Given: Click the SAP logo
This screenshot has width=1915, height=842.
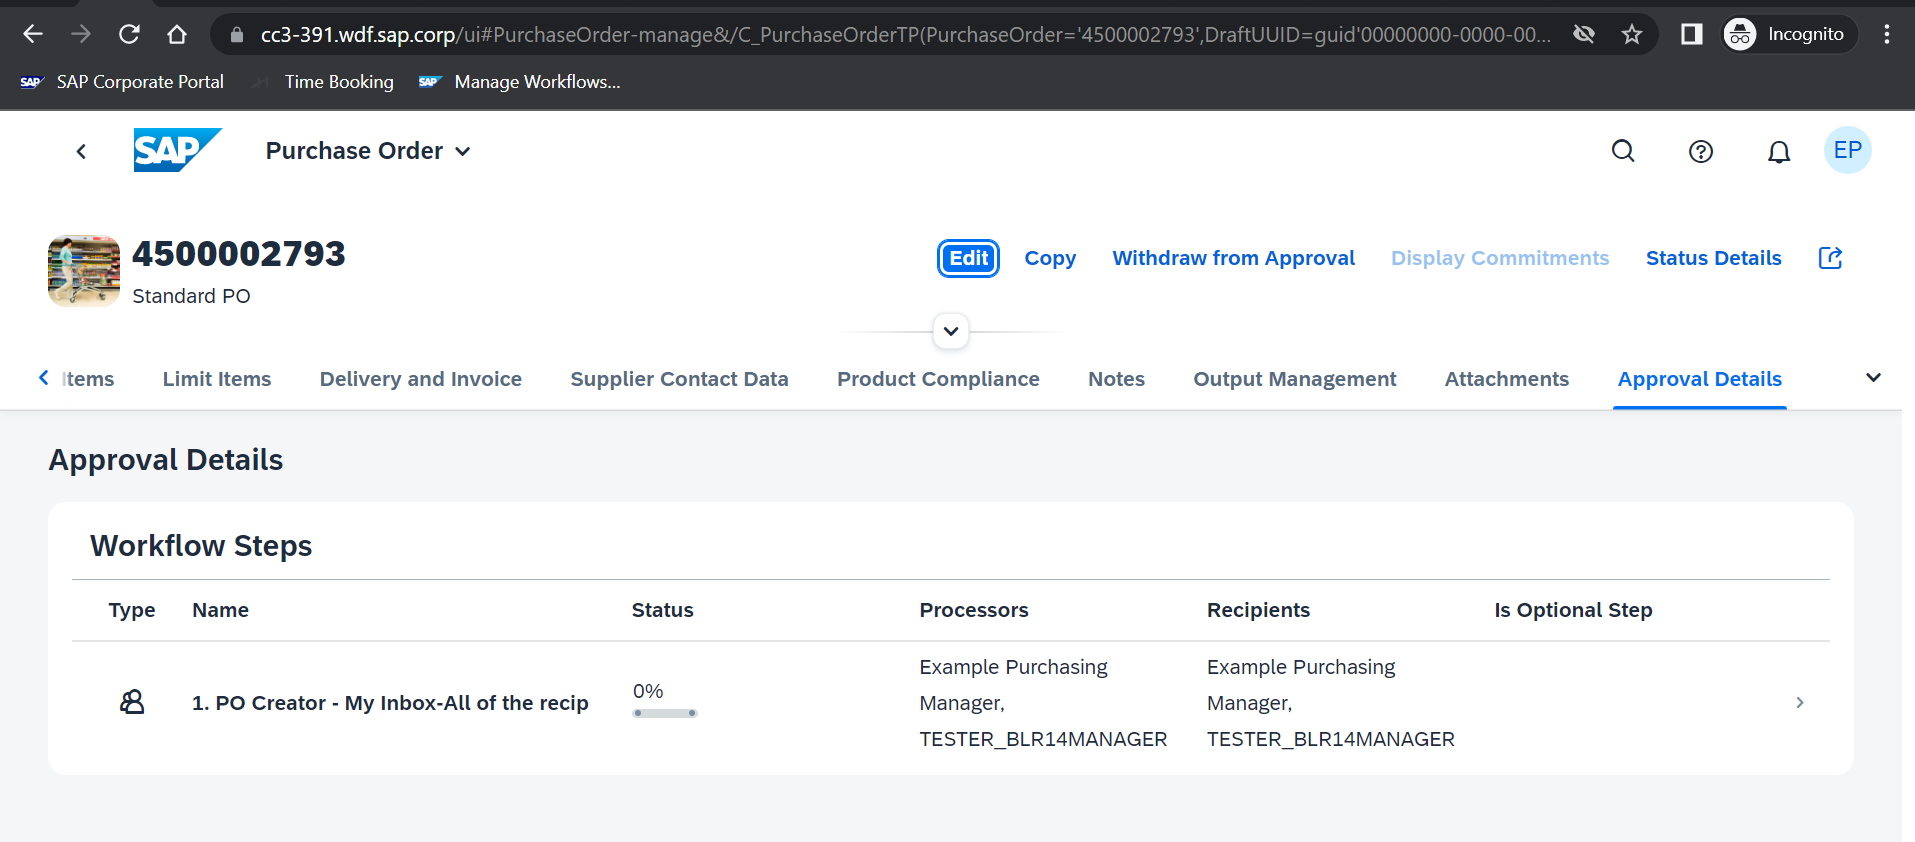Looking at the screenshot, I should (177, 150).
